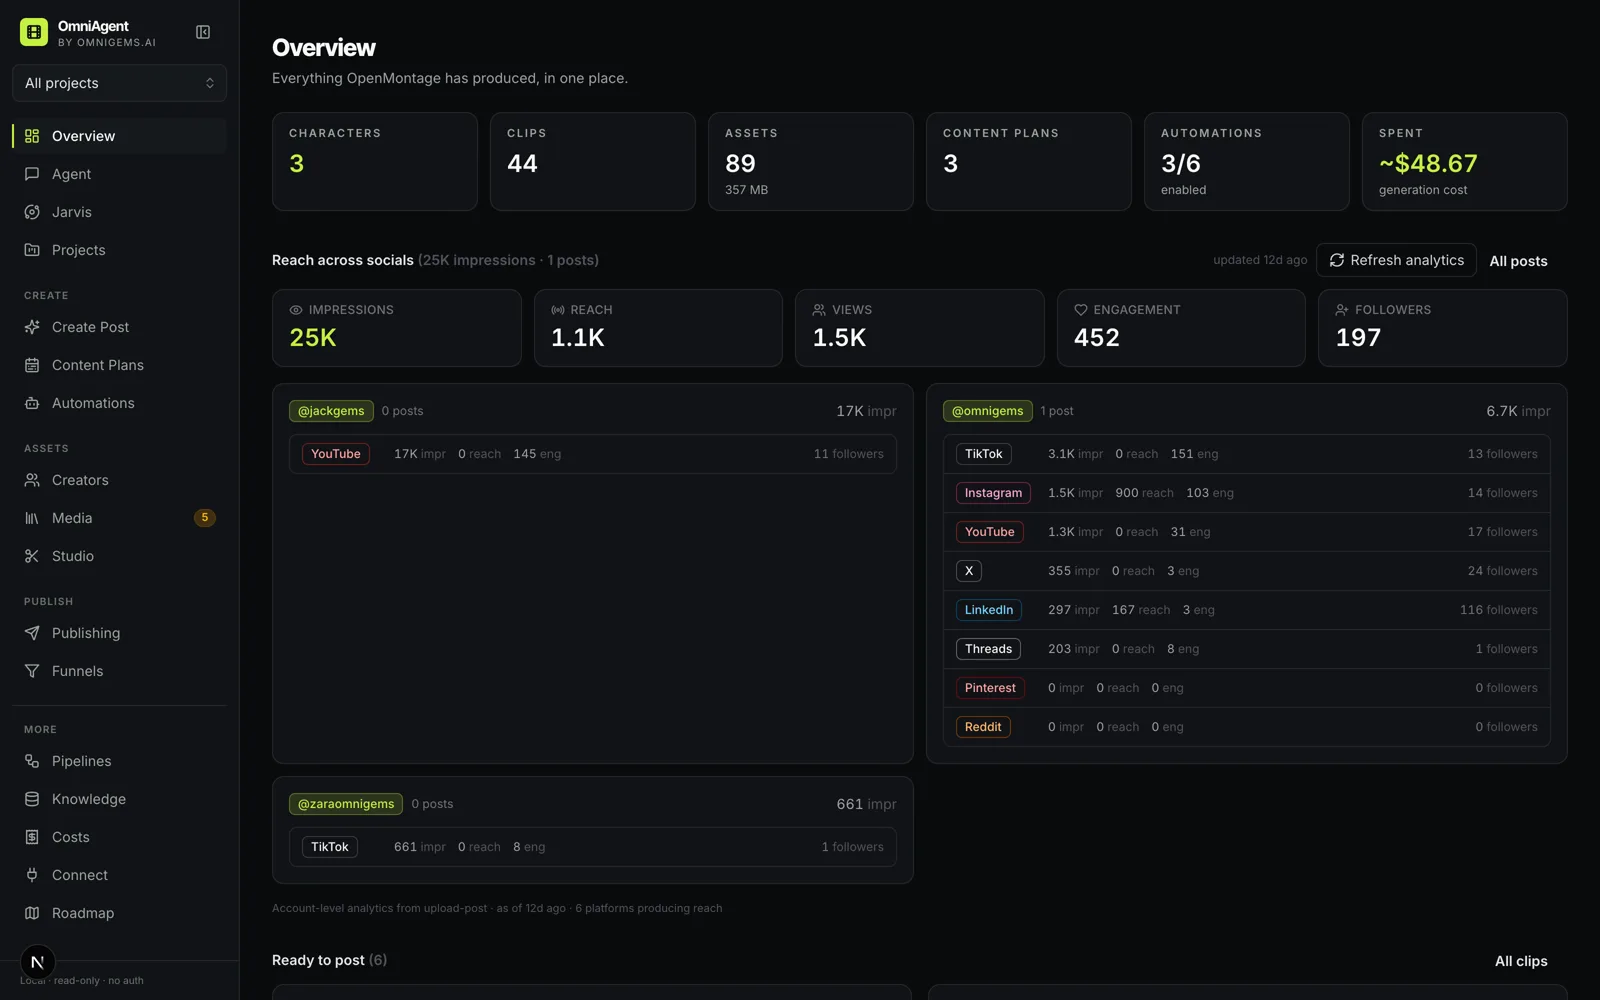Click the round N badge at the bottom left
Viewport: 1600px width, 1000px height.
pos(38,962)
